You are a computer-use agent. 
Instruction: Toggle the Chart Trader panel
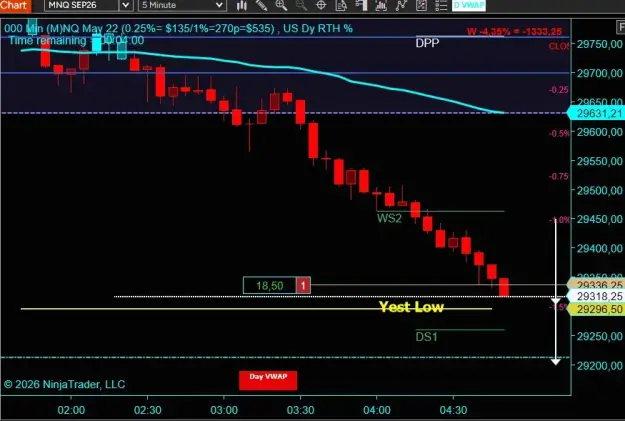[x=361, y=5]
